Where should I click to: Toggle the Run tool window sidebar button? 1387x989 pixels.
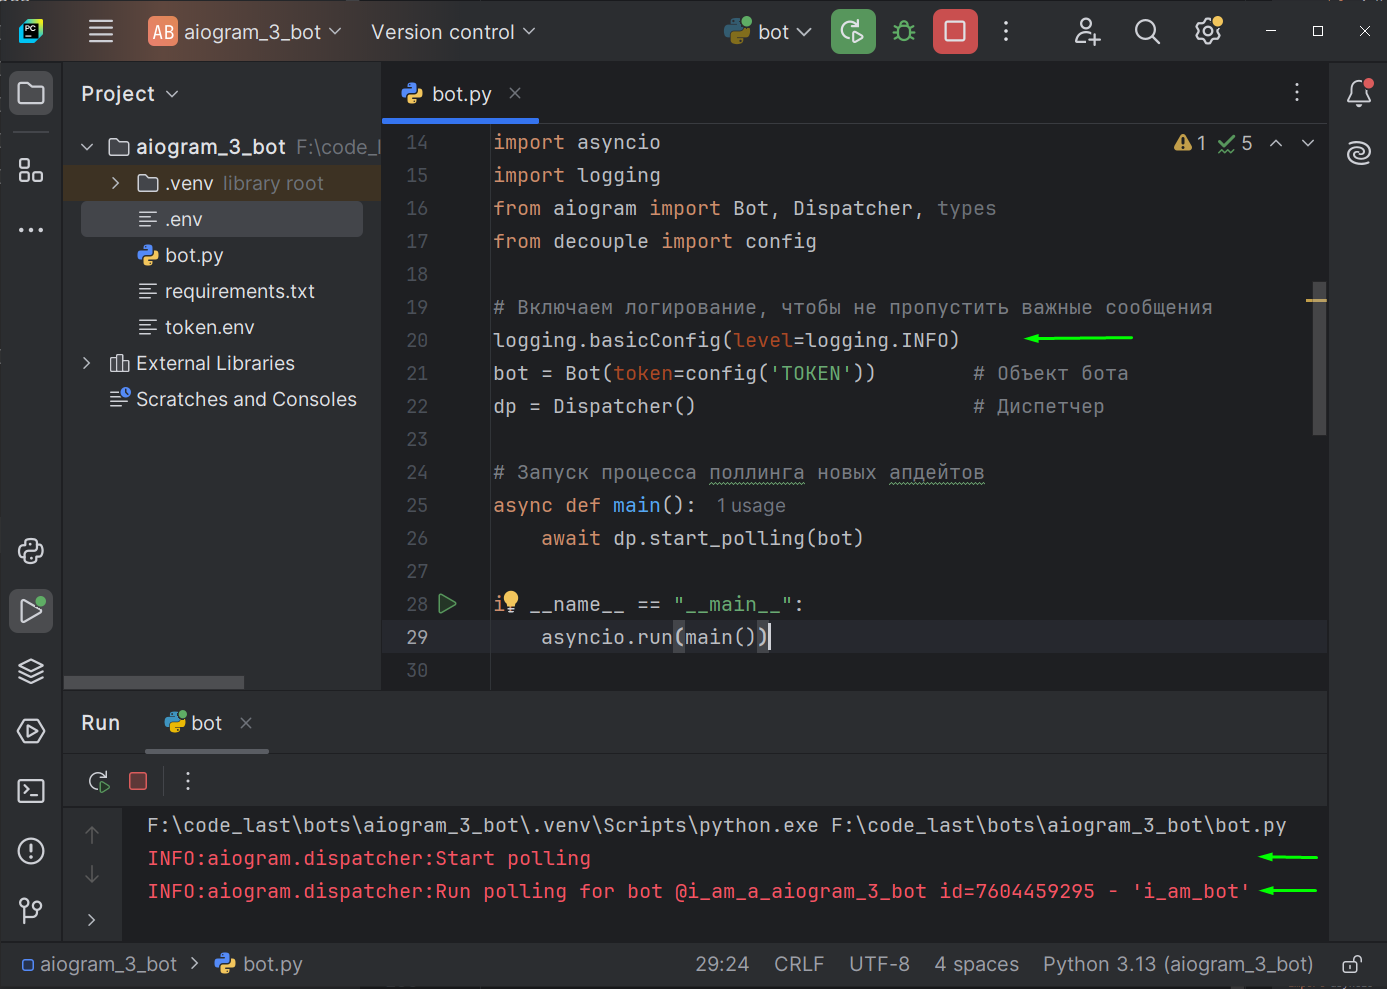pyautogui.click(x=31, y=611)
